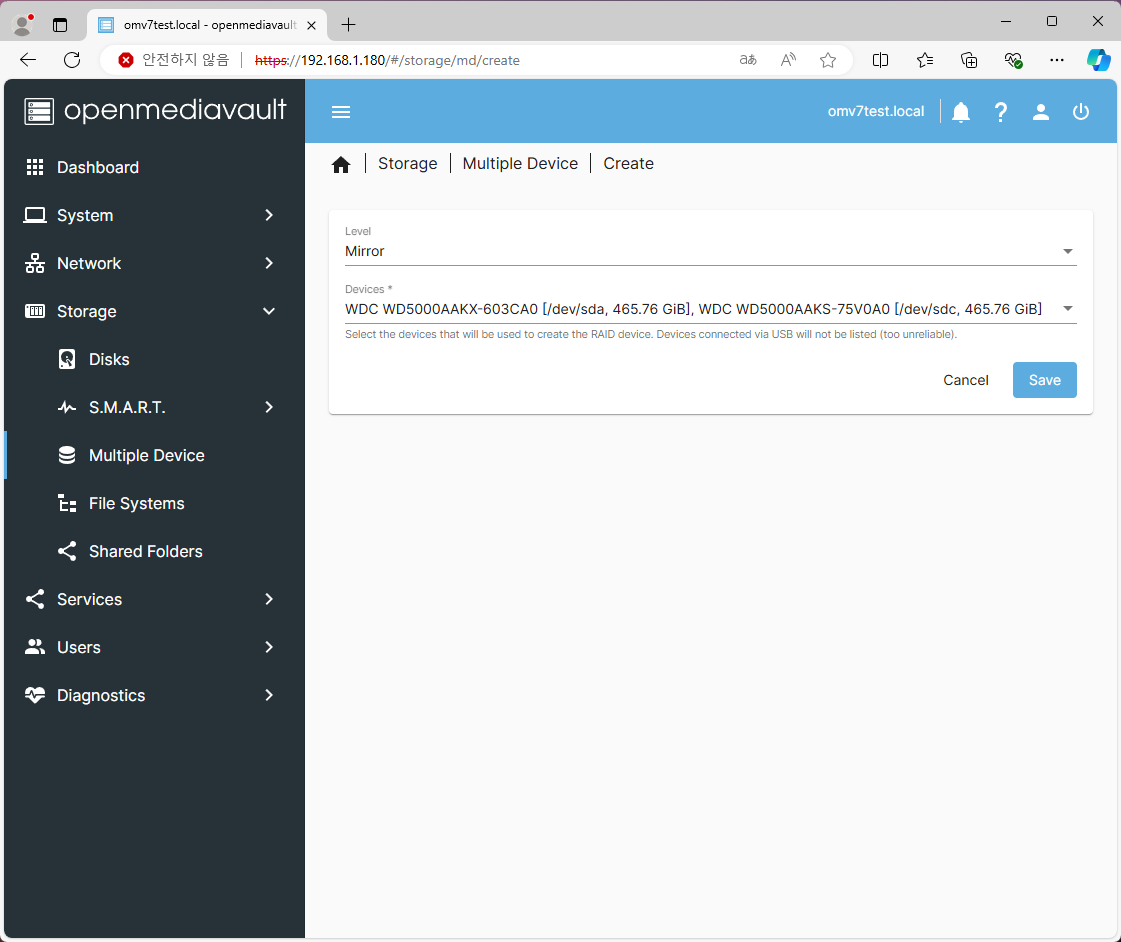
Task: Click the Network topology icon
Action: point(35,263)
